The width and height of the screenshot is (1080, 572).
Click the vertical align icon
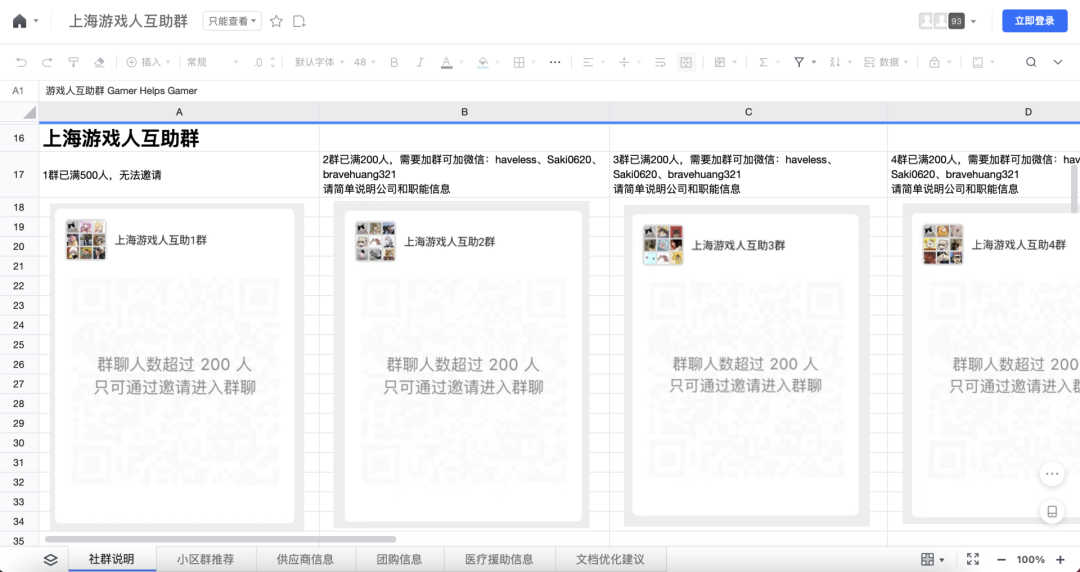[x=624, y=62]
